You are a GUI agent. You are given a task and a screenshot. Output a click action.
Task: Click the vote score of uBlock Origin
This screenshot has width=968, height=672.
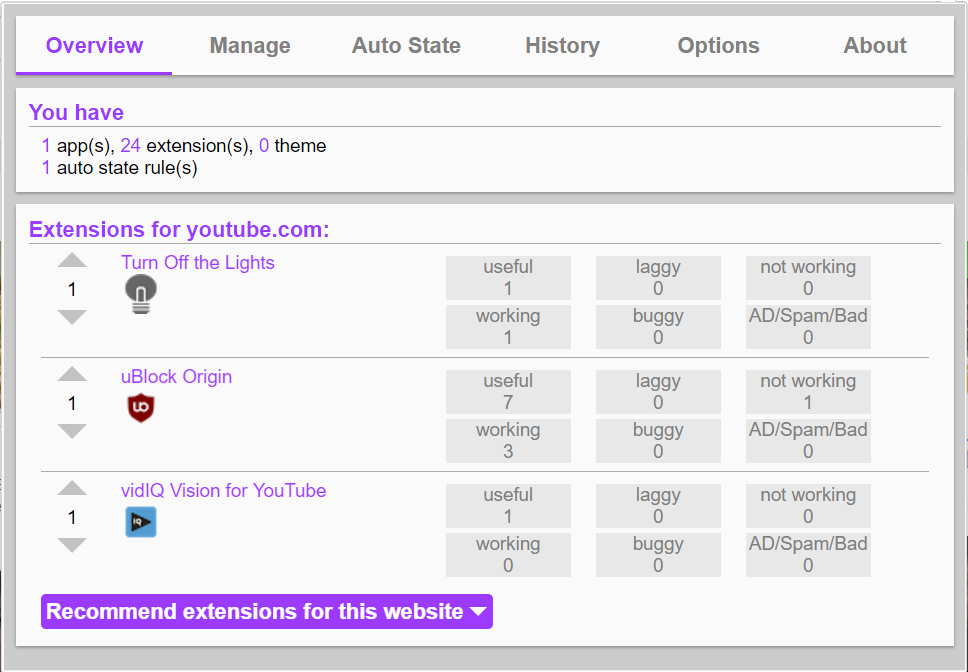(72, 403)
